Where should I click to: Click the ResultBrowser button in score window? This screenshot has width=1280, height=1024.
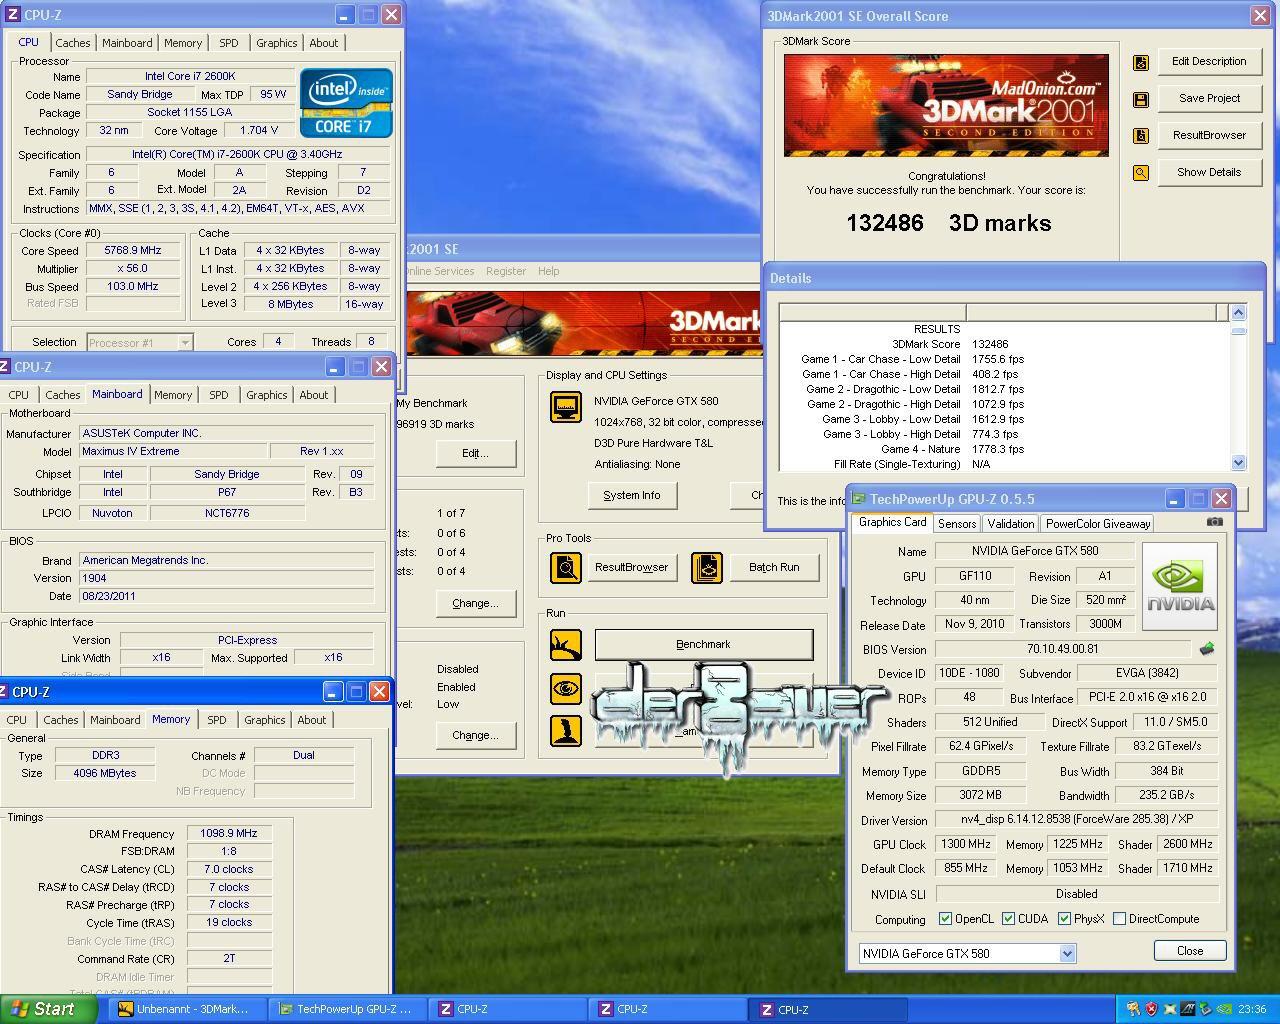coord(1209,135)
